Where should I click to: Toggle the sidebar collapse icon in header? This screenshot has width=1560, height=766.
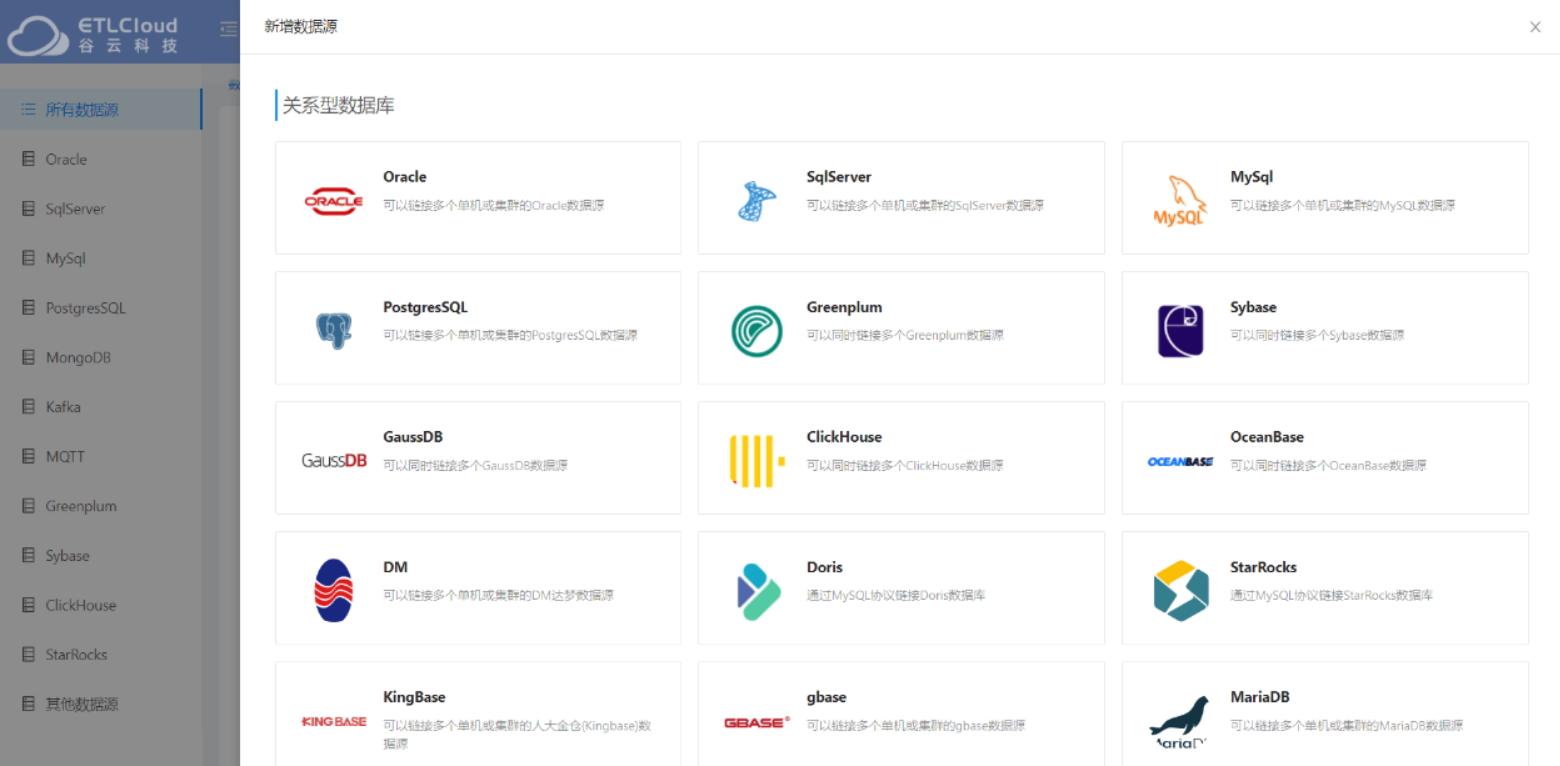pos(228,29)
